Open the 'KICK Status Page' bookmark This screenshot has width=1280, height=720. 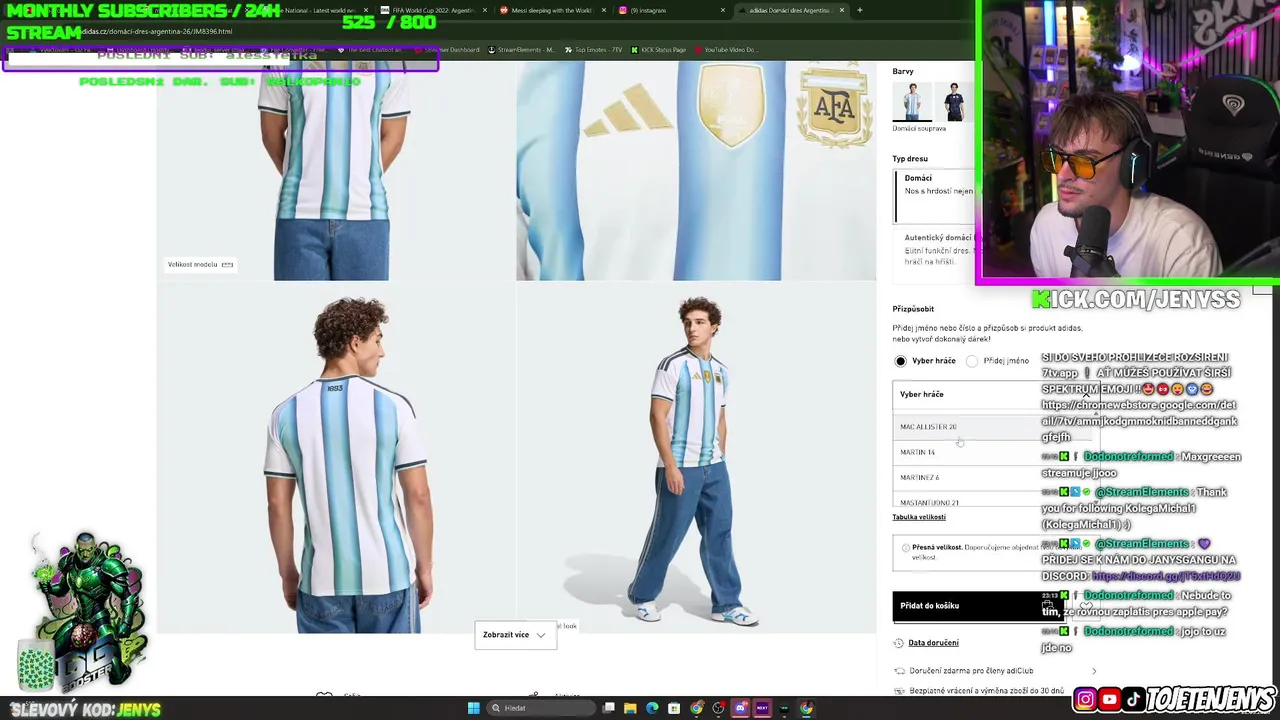658,50
